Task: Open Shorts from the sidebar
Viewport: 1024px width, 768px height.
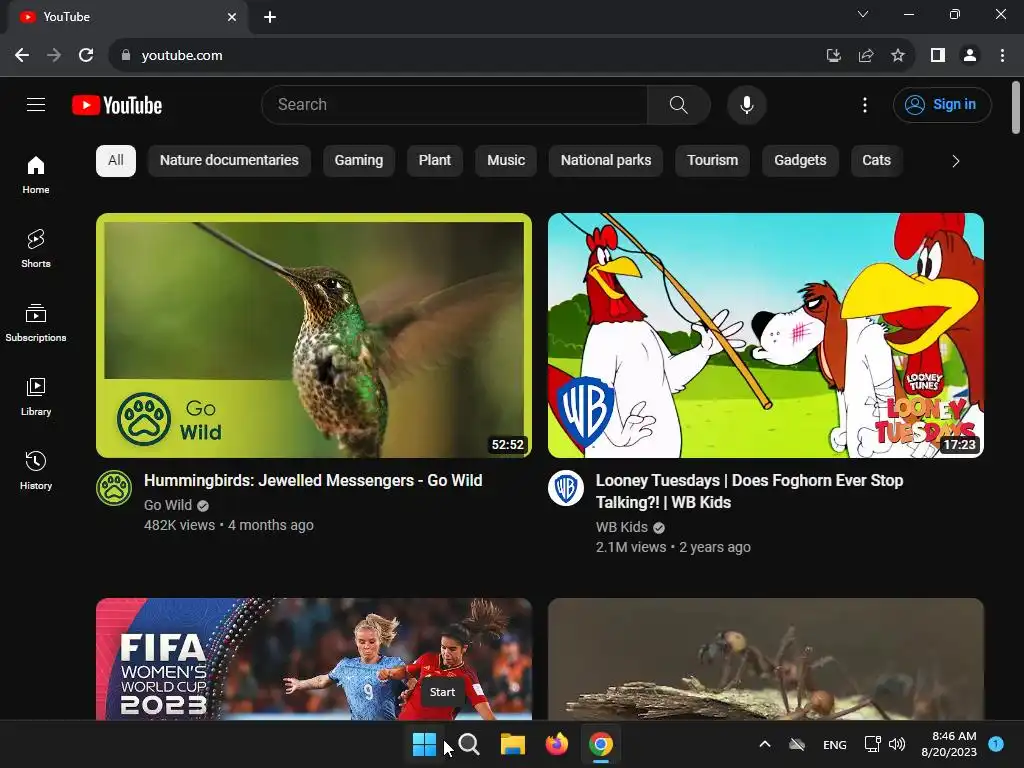Action: 36,248
